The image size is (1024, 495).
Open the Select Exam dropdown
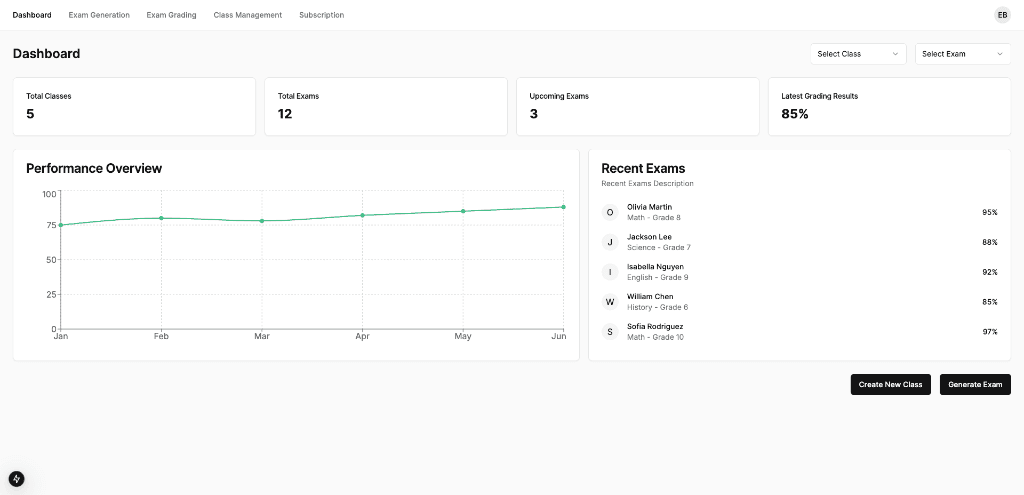coord(962,54)
